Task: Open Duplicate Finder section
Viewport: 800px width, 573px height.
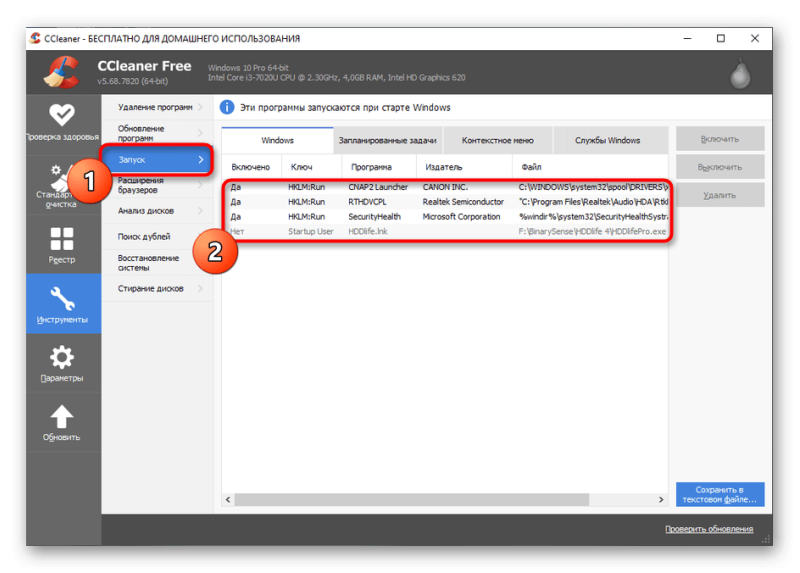Action: pos(158,237)
